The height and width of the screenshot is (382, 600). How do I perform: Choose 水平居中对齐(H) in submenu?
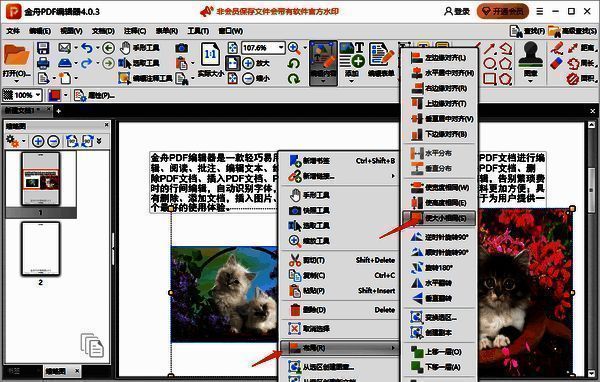coord(439,73)
